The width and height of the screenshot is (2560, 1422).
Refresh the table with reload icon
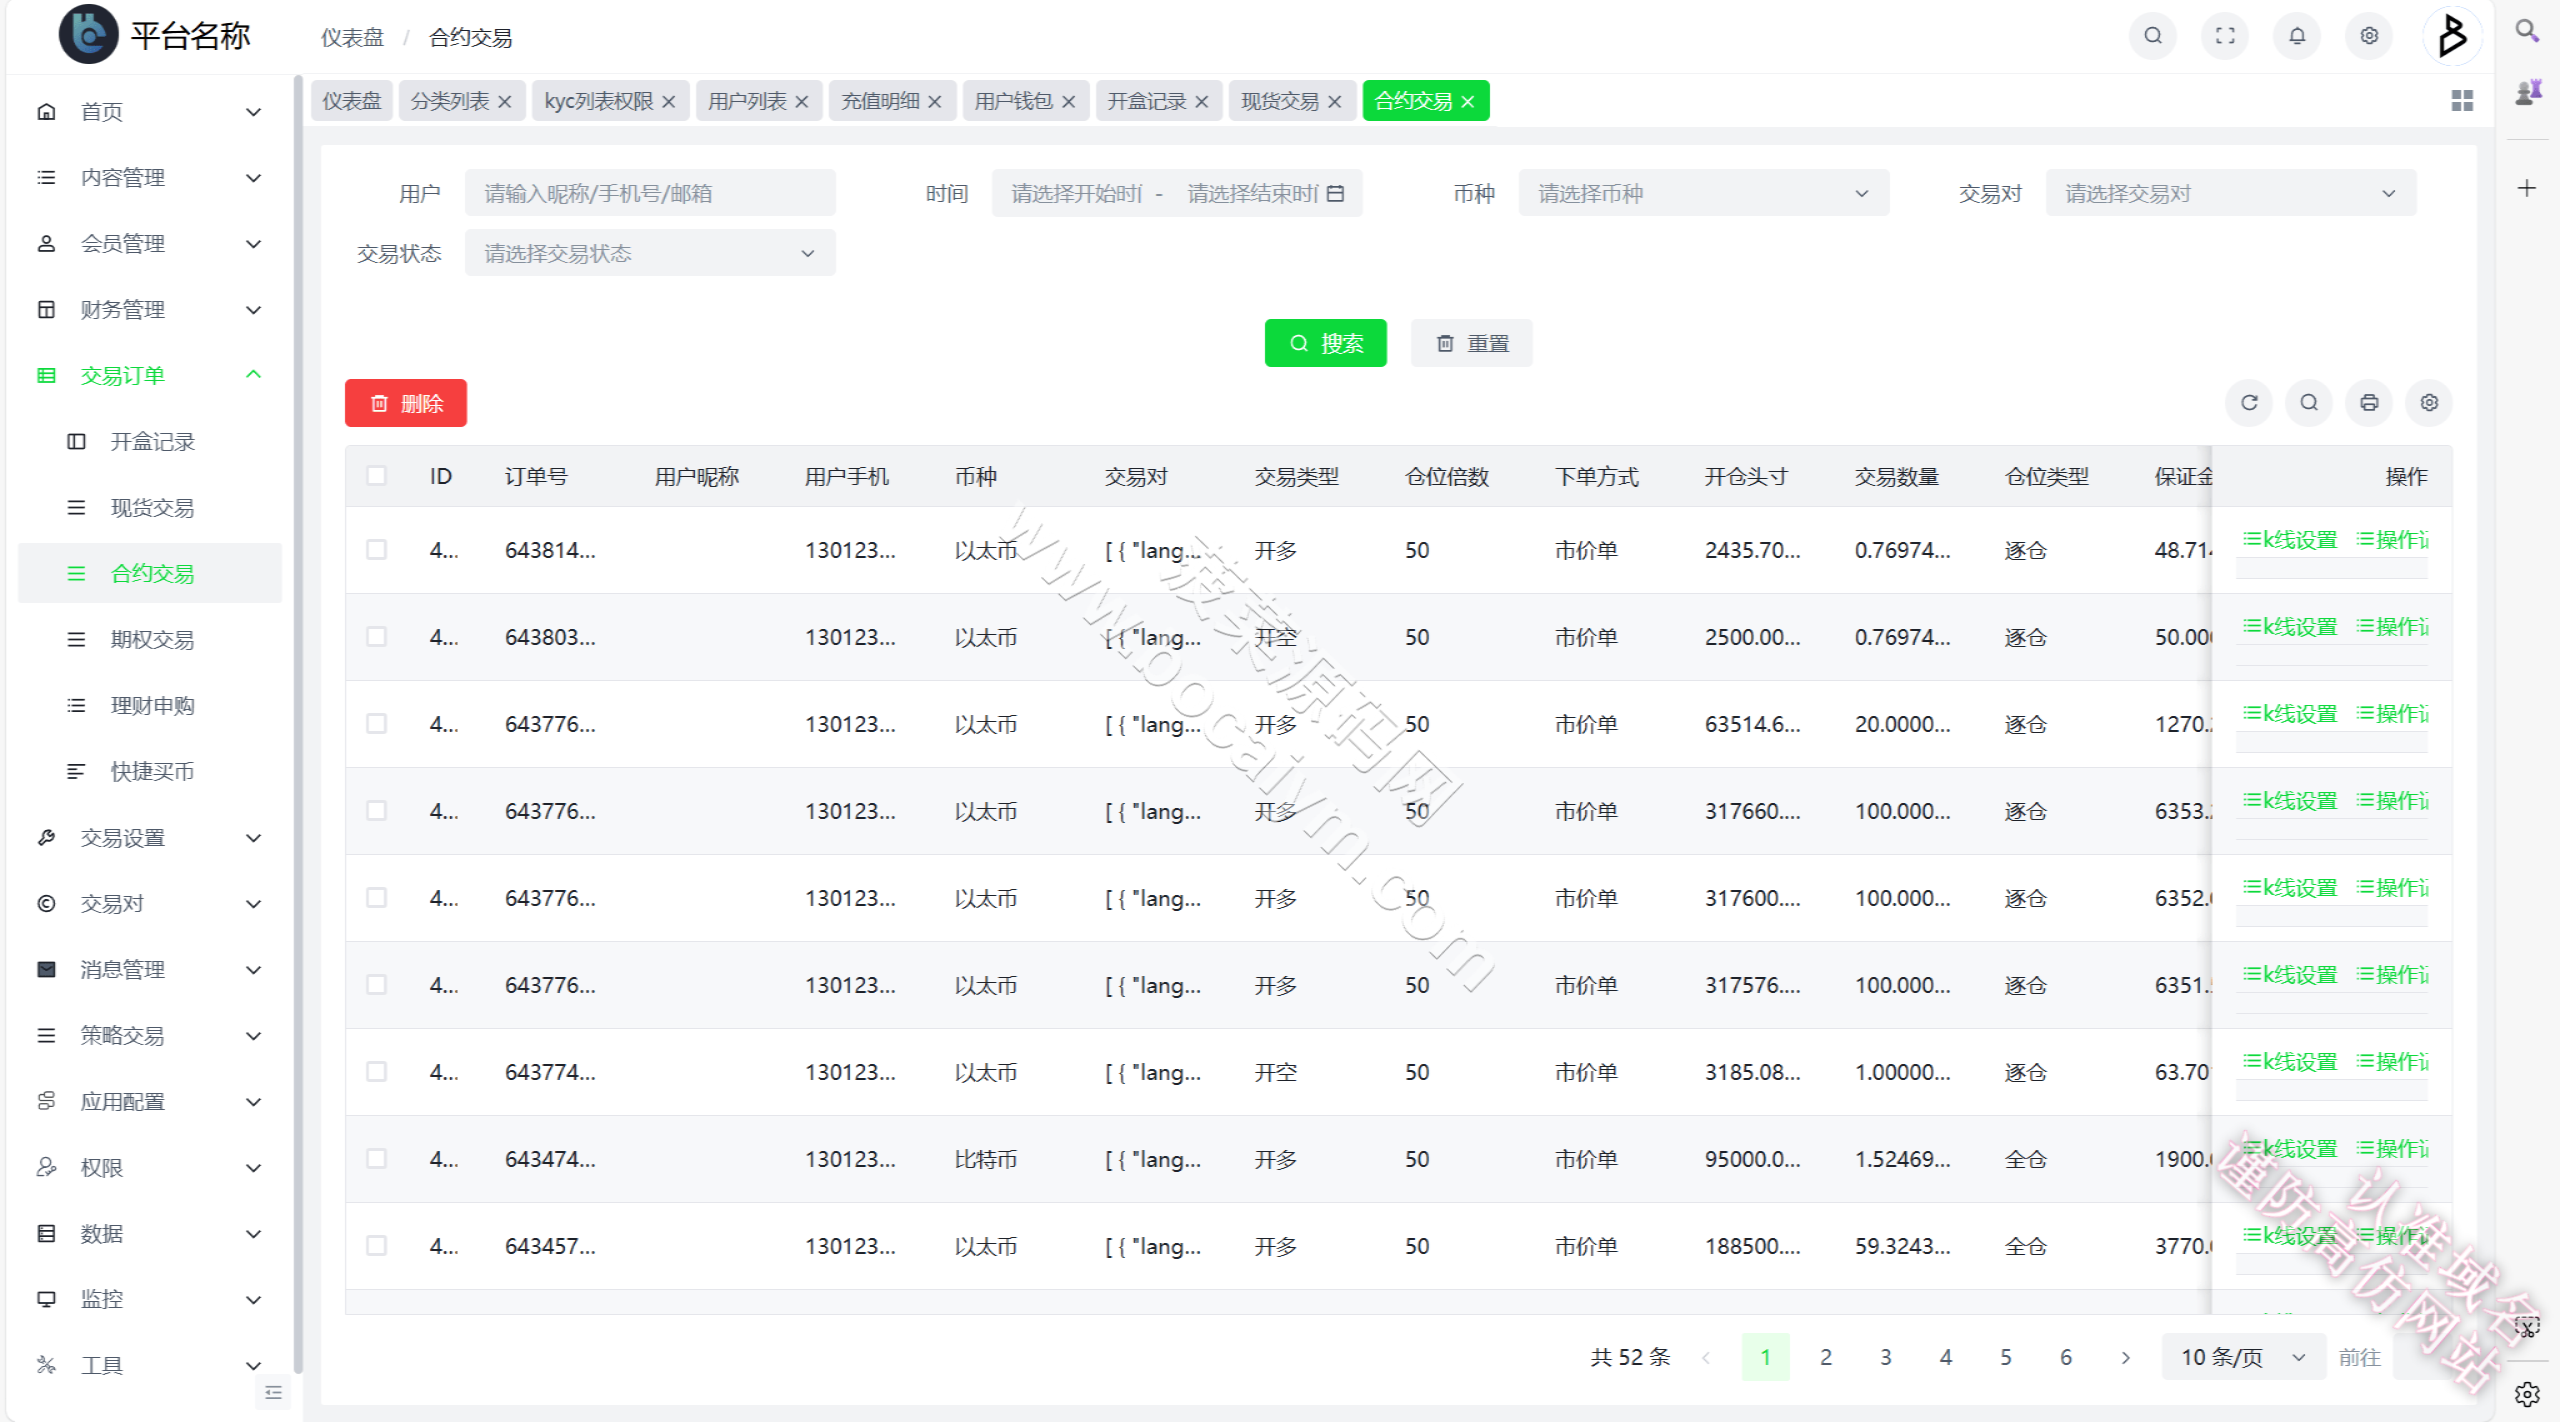[x=2249, y=403]
